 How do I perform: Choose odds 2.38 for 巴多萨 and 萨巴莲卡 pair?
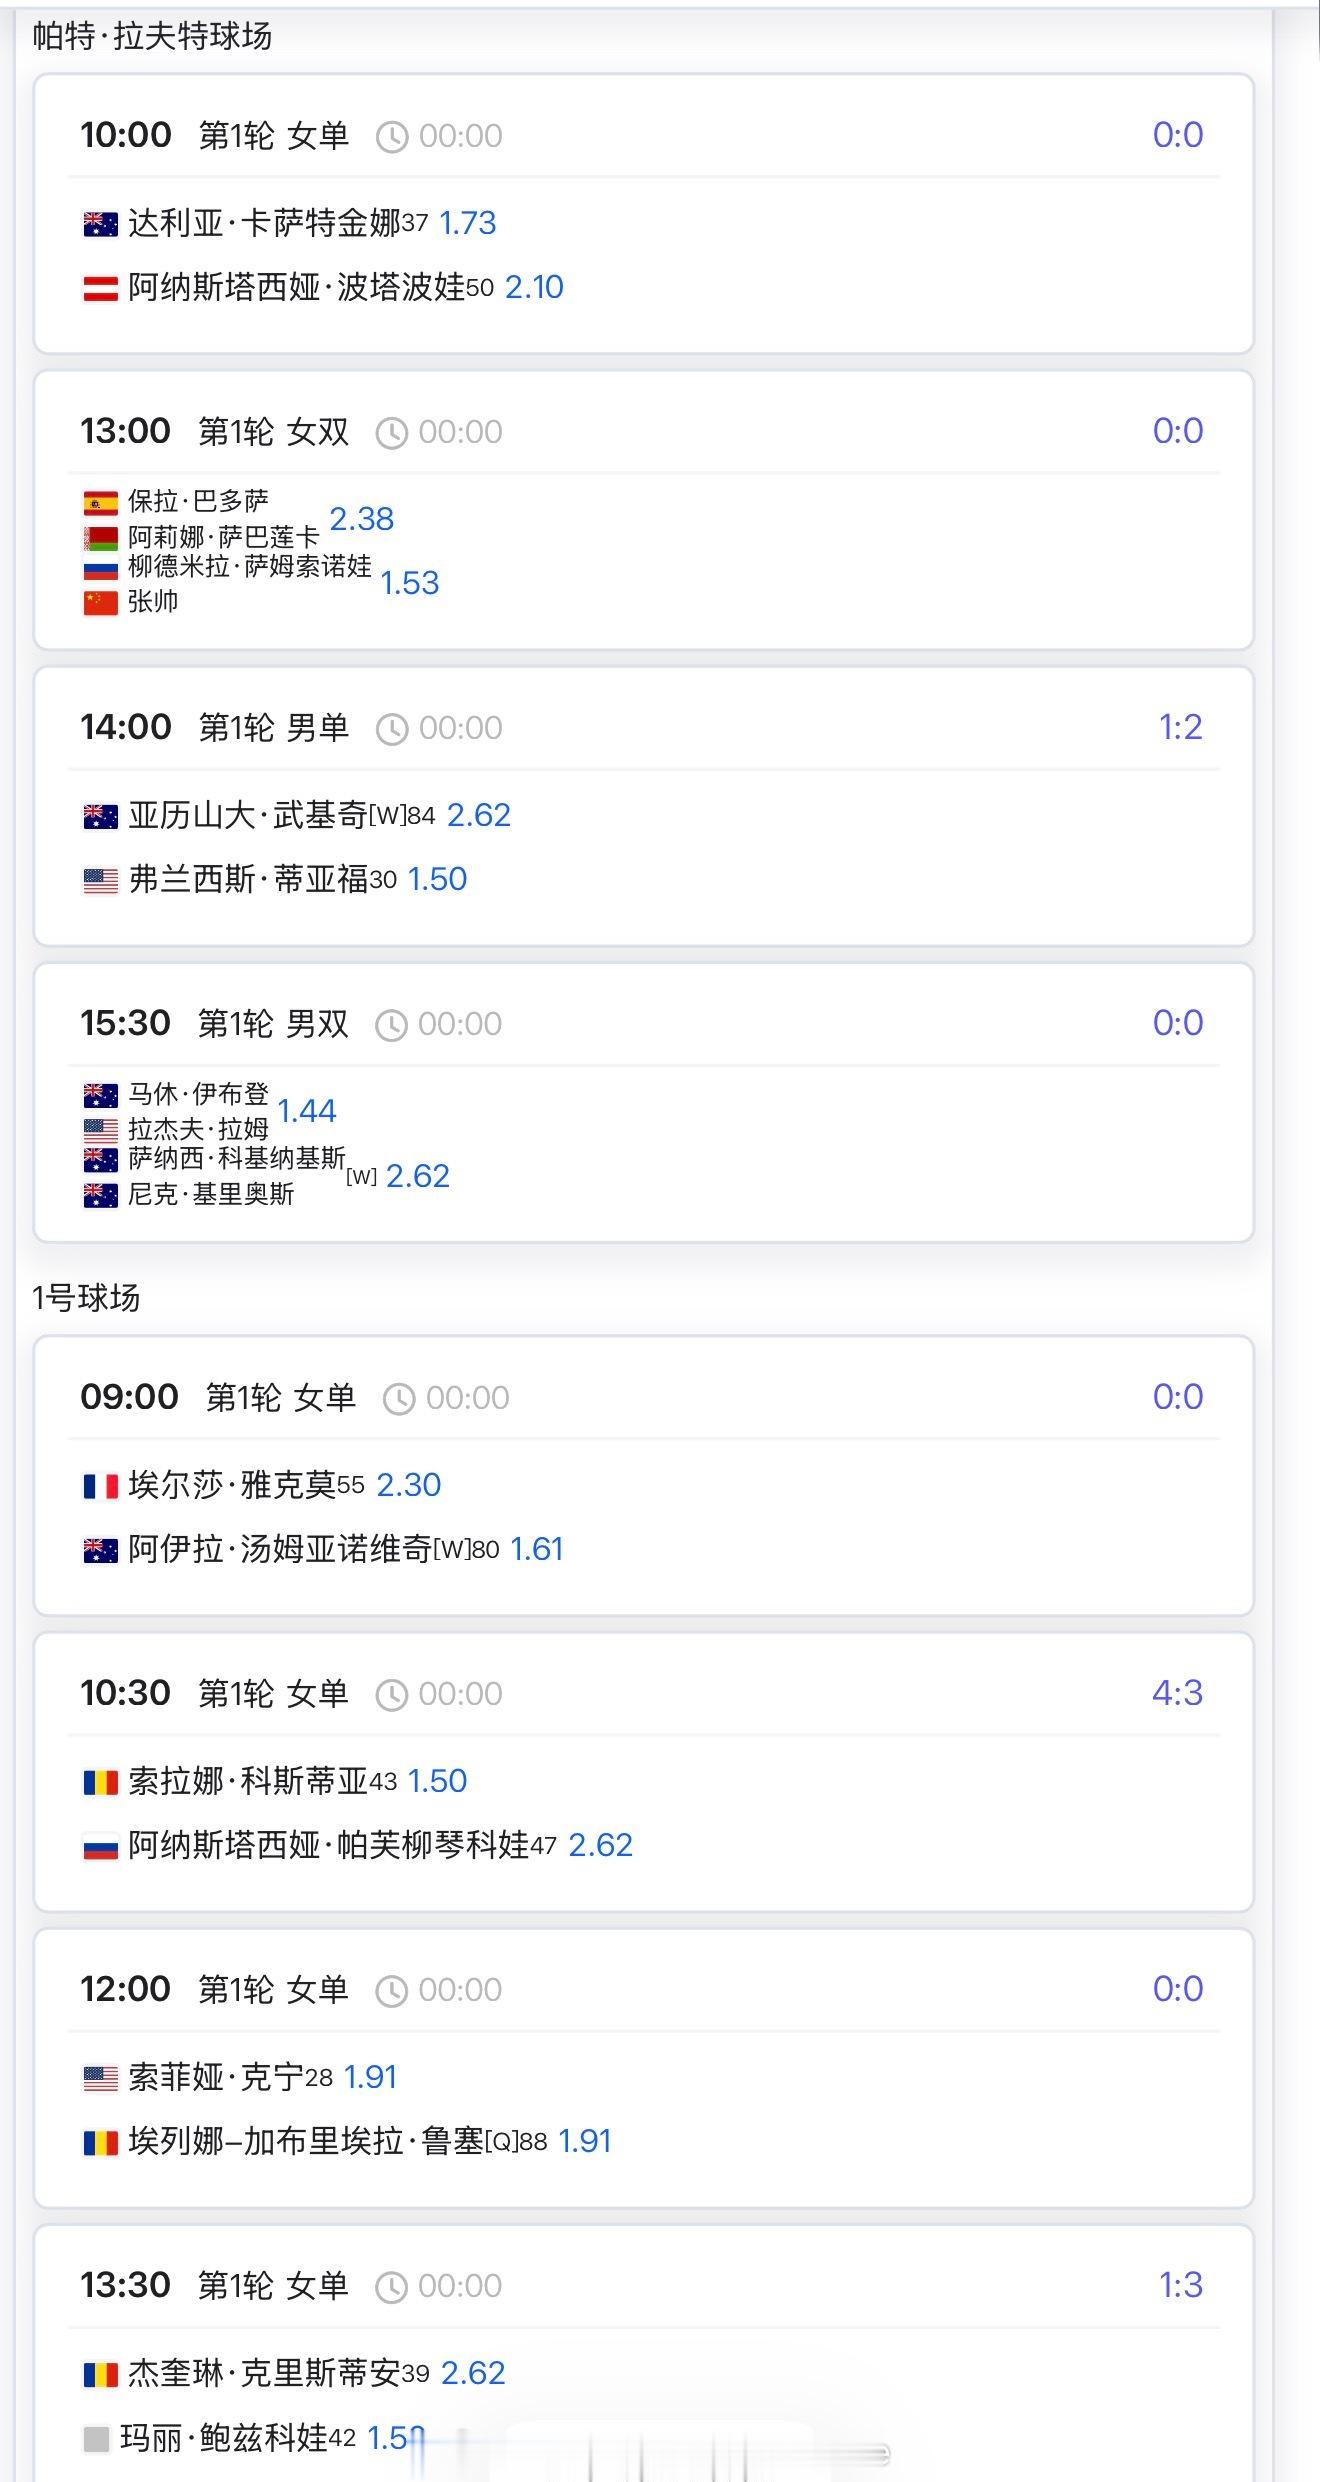coord(362,519)
